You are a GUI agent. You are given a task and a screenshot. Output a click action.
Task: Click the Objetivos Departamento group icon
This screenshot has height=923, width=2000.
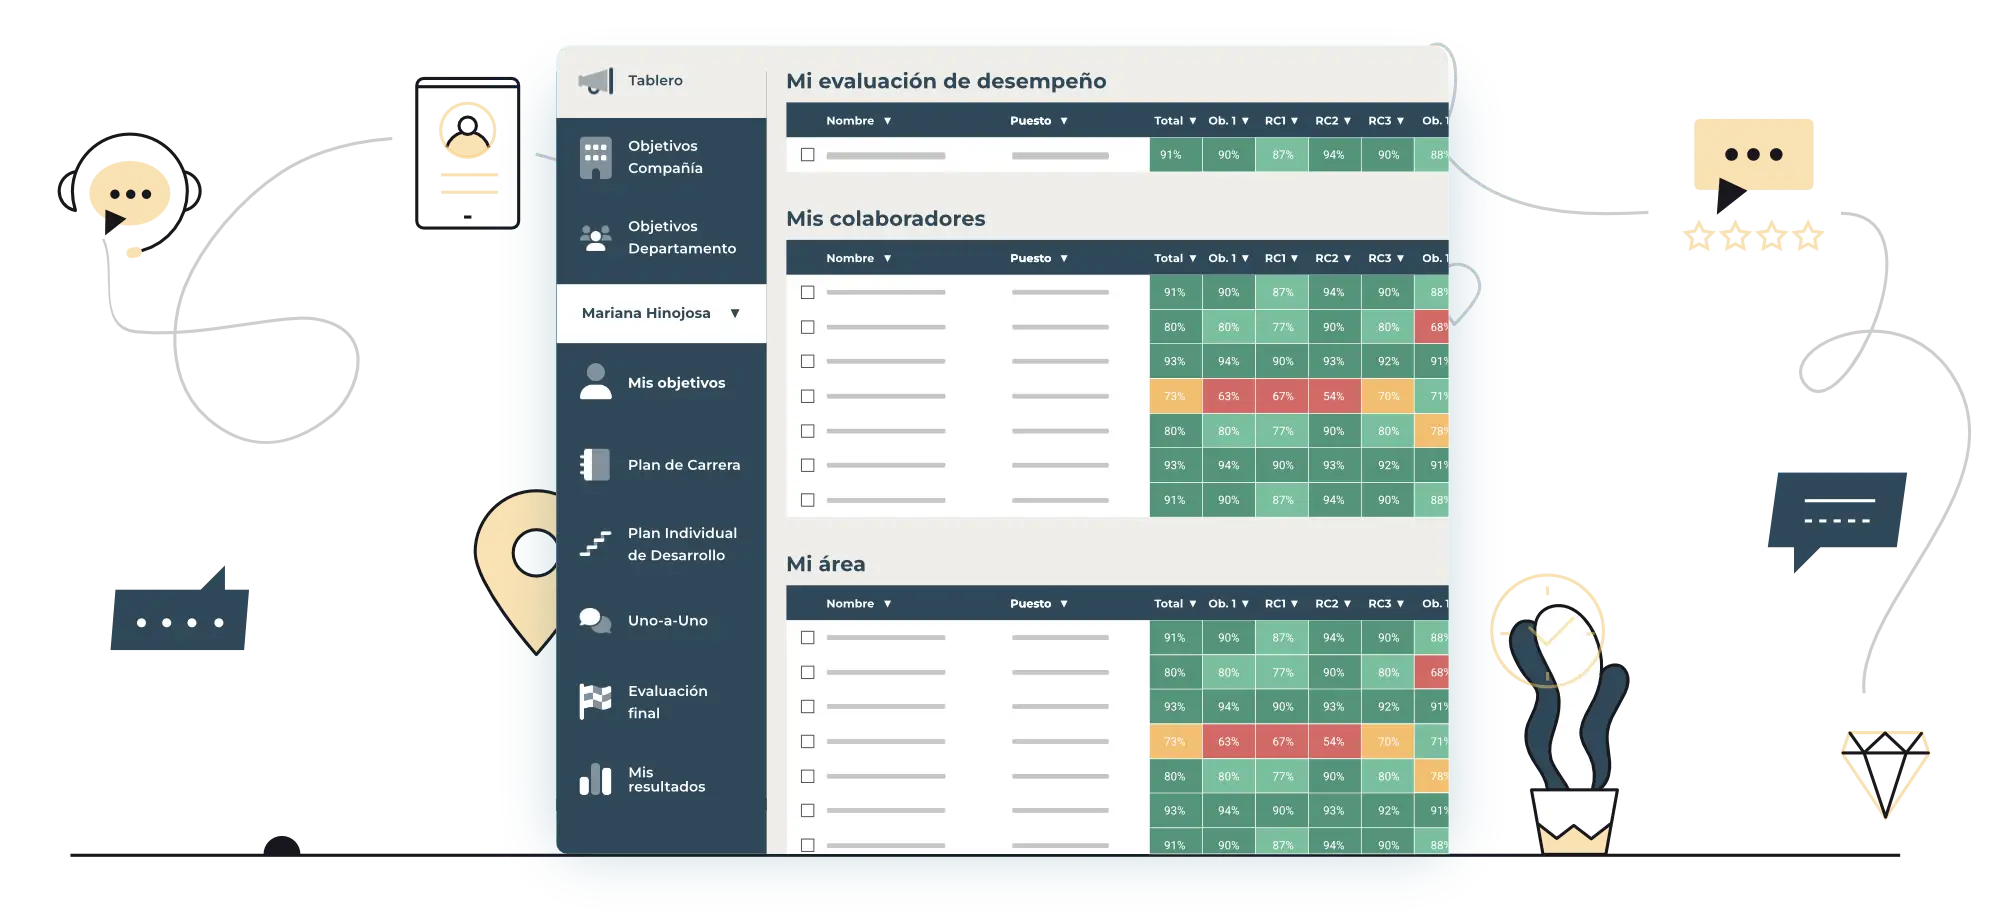click(595, 238)
